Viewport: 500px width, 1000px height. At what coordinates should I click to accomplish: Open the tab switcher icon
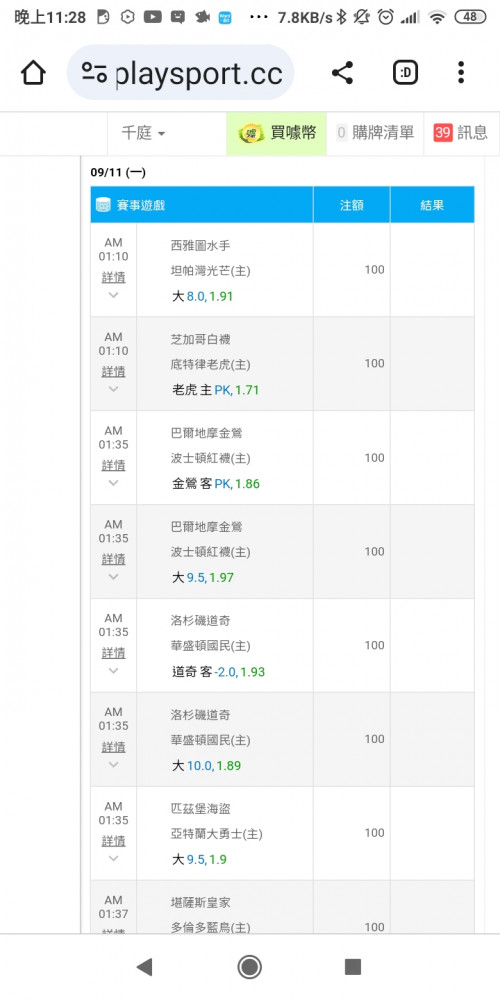tap(406, 73)
